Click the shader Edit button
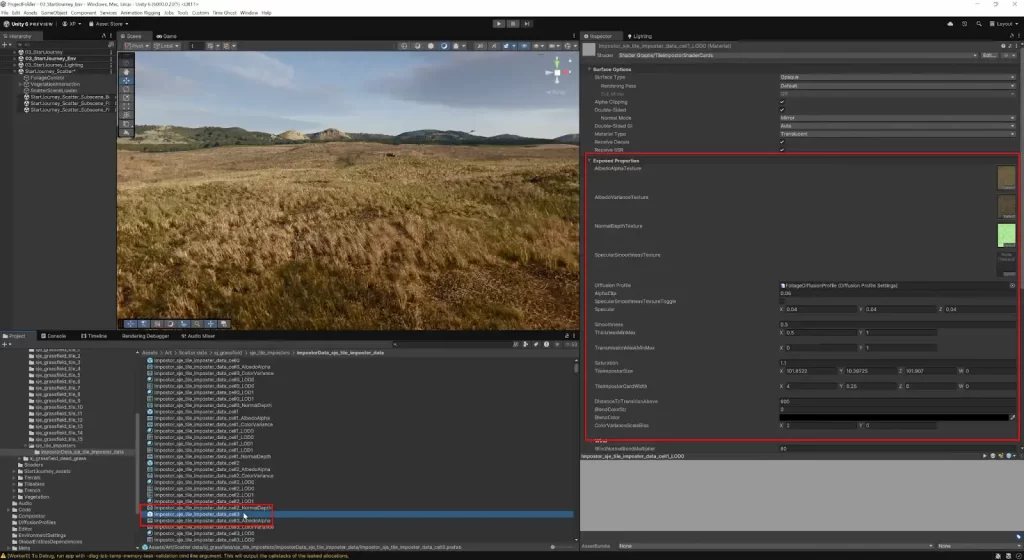This screenshot has height=560, width=1024. coord(990,55)
